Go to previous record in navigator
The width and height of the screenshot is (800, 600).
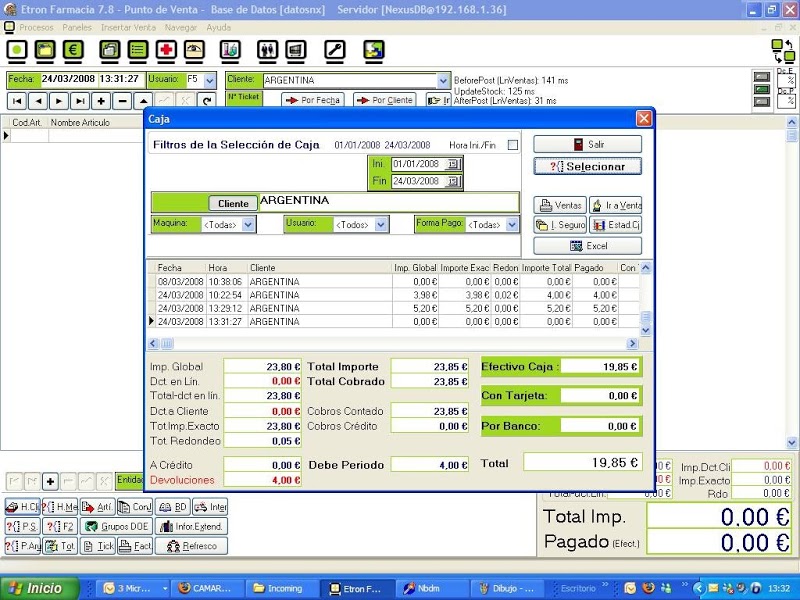[x=38, y=101]
